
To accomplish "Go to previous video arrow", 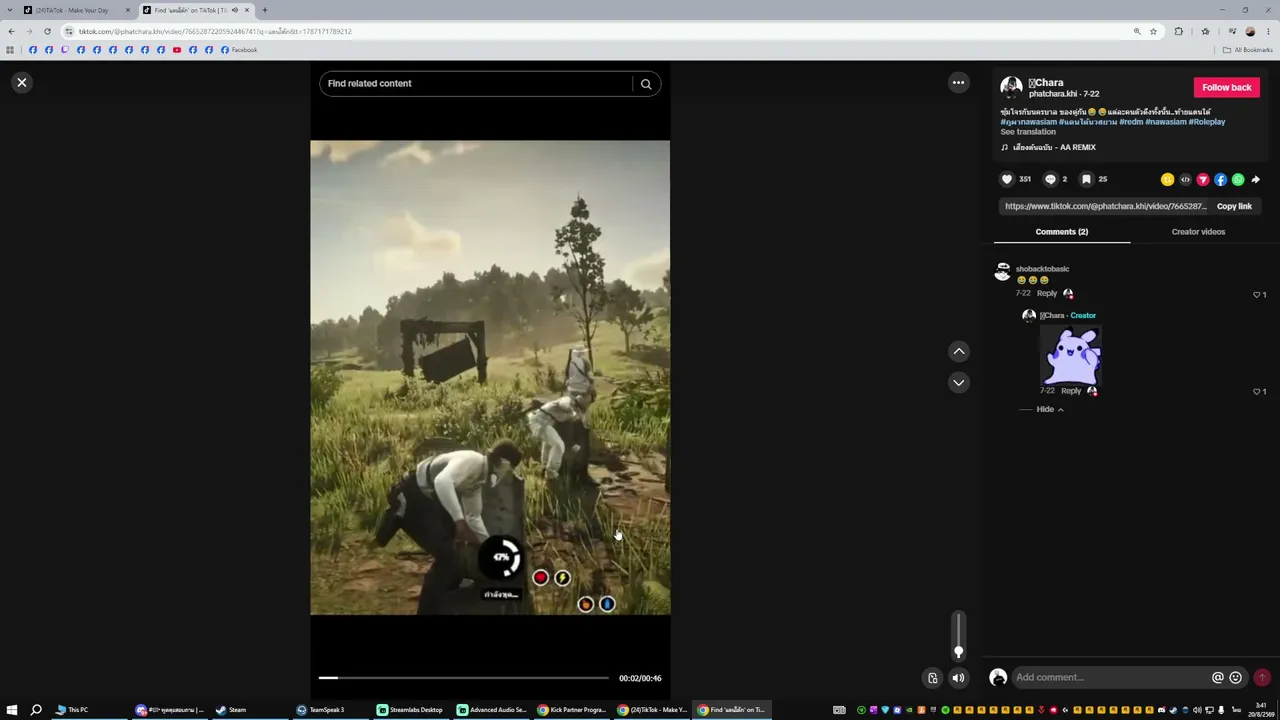I will pyautogui.click(x=959, y=351).
